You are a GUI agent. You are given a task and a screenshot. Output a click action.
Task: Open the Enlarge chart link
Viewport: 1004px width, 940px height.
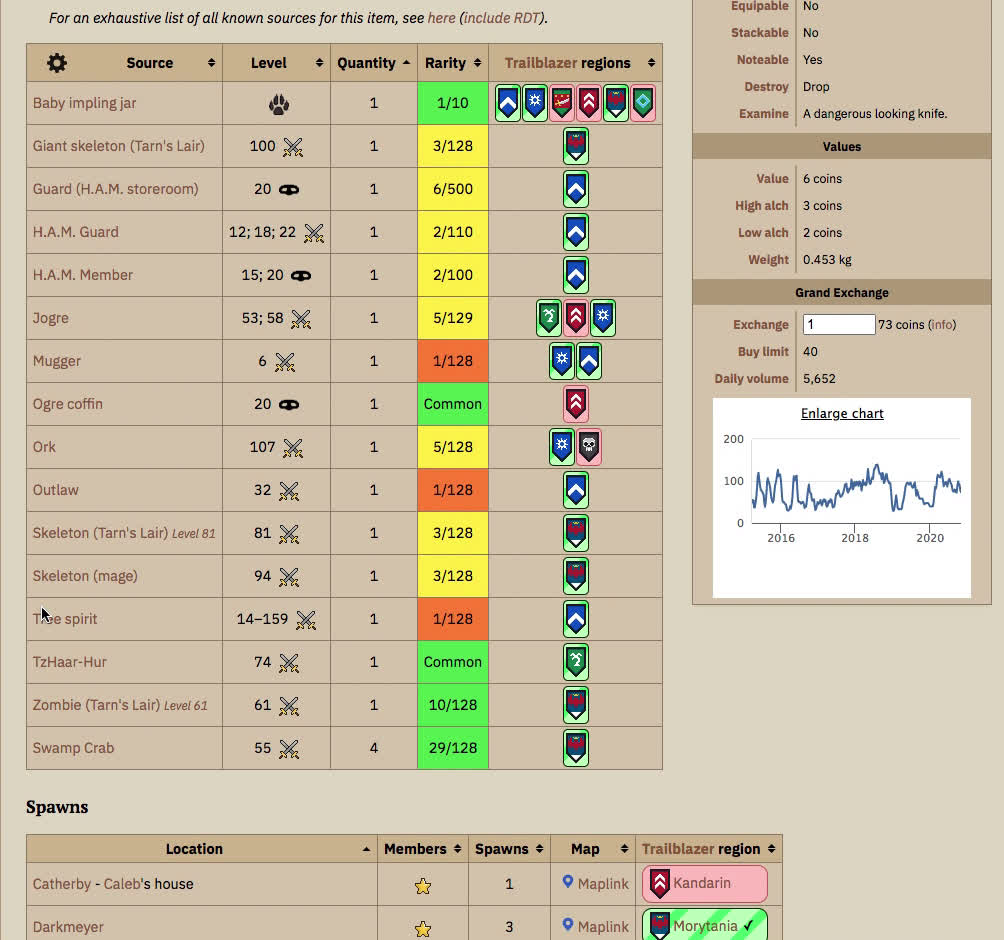[x=842, y=414]
